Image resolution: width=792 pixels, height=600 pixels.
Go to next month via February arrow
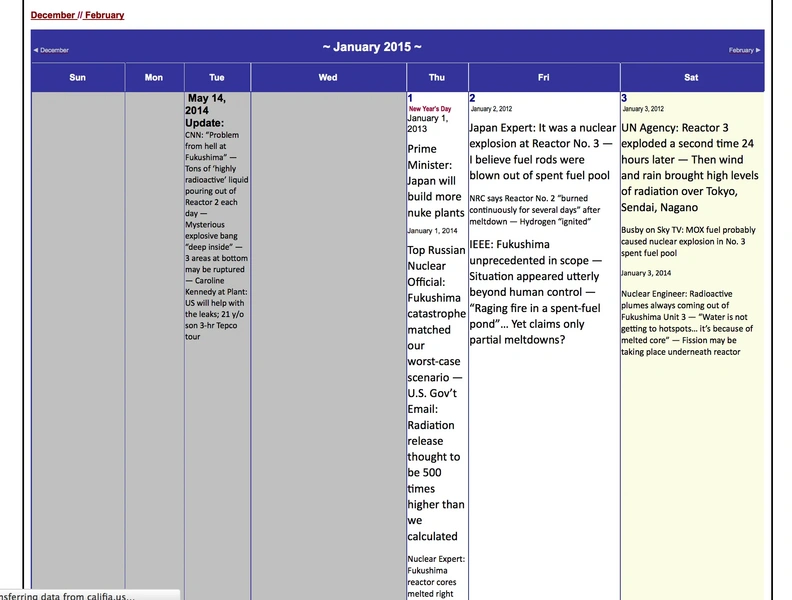coord(745,50)
